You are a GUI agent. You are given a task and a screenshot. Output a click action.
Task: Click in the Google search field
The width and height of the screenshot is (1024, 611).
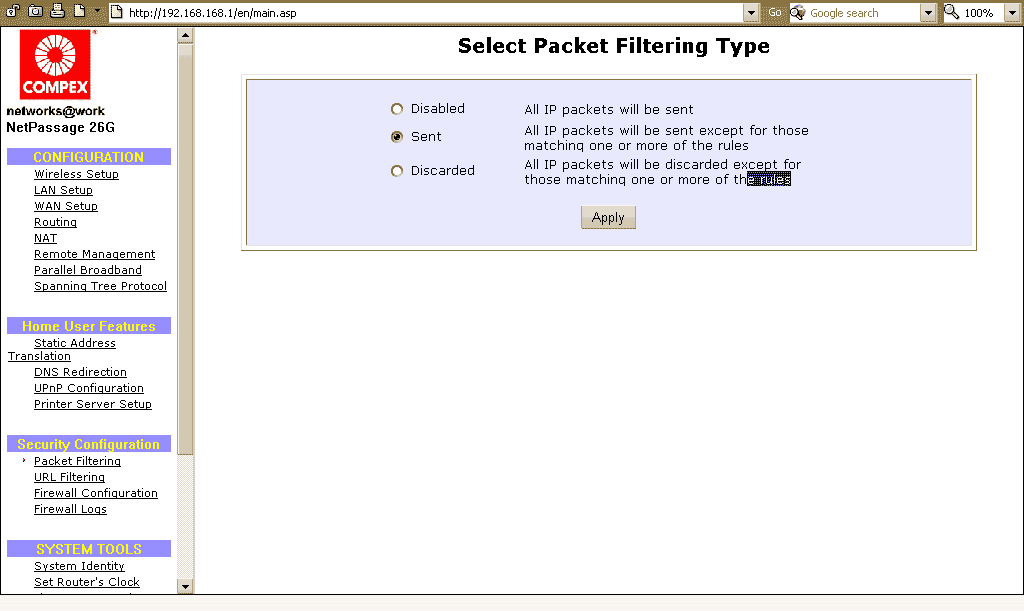click(862, 13)
